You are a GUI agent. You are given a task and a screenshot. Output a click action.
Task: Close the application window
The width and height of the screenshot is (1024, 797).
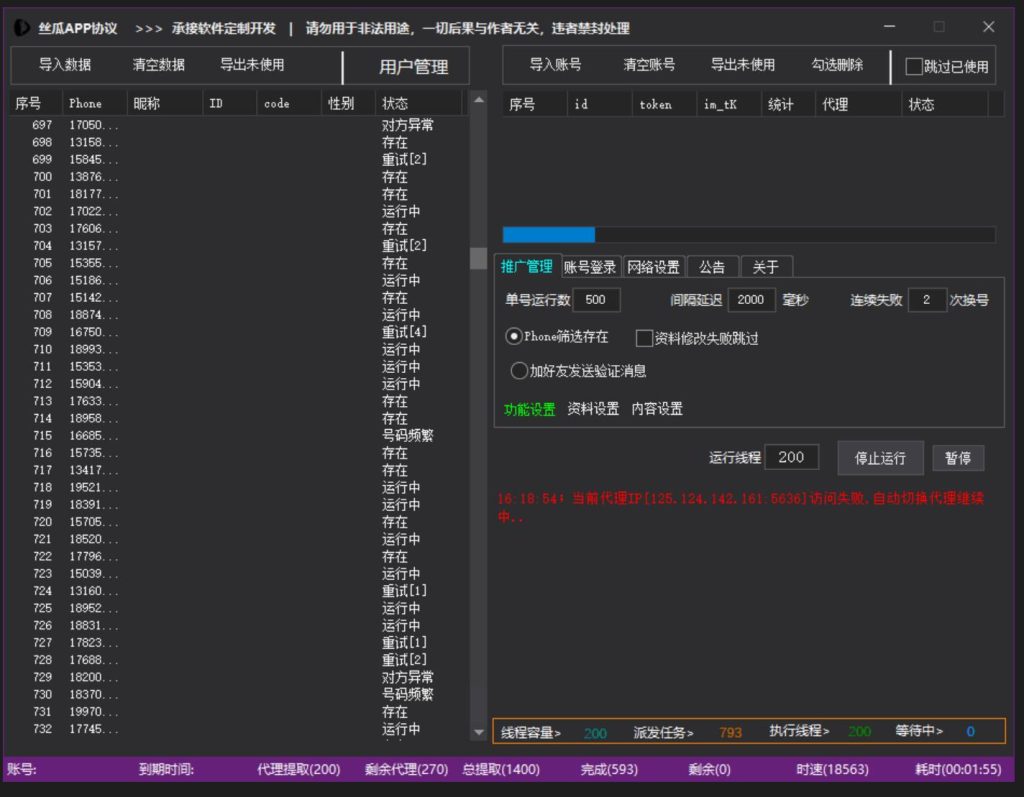[x=988, y=27]
